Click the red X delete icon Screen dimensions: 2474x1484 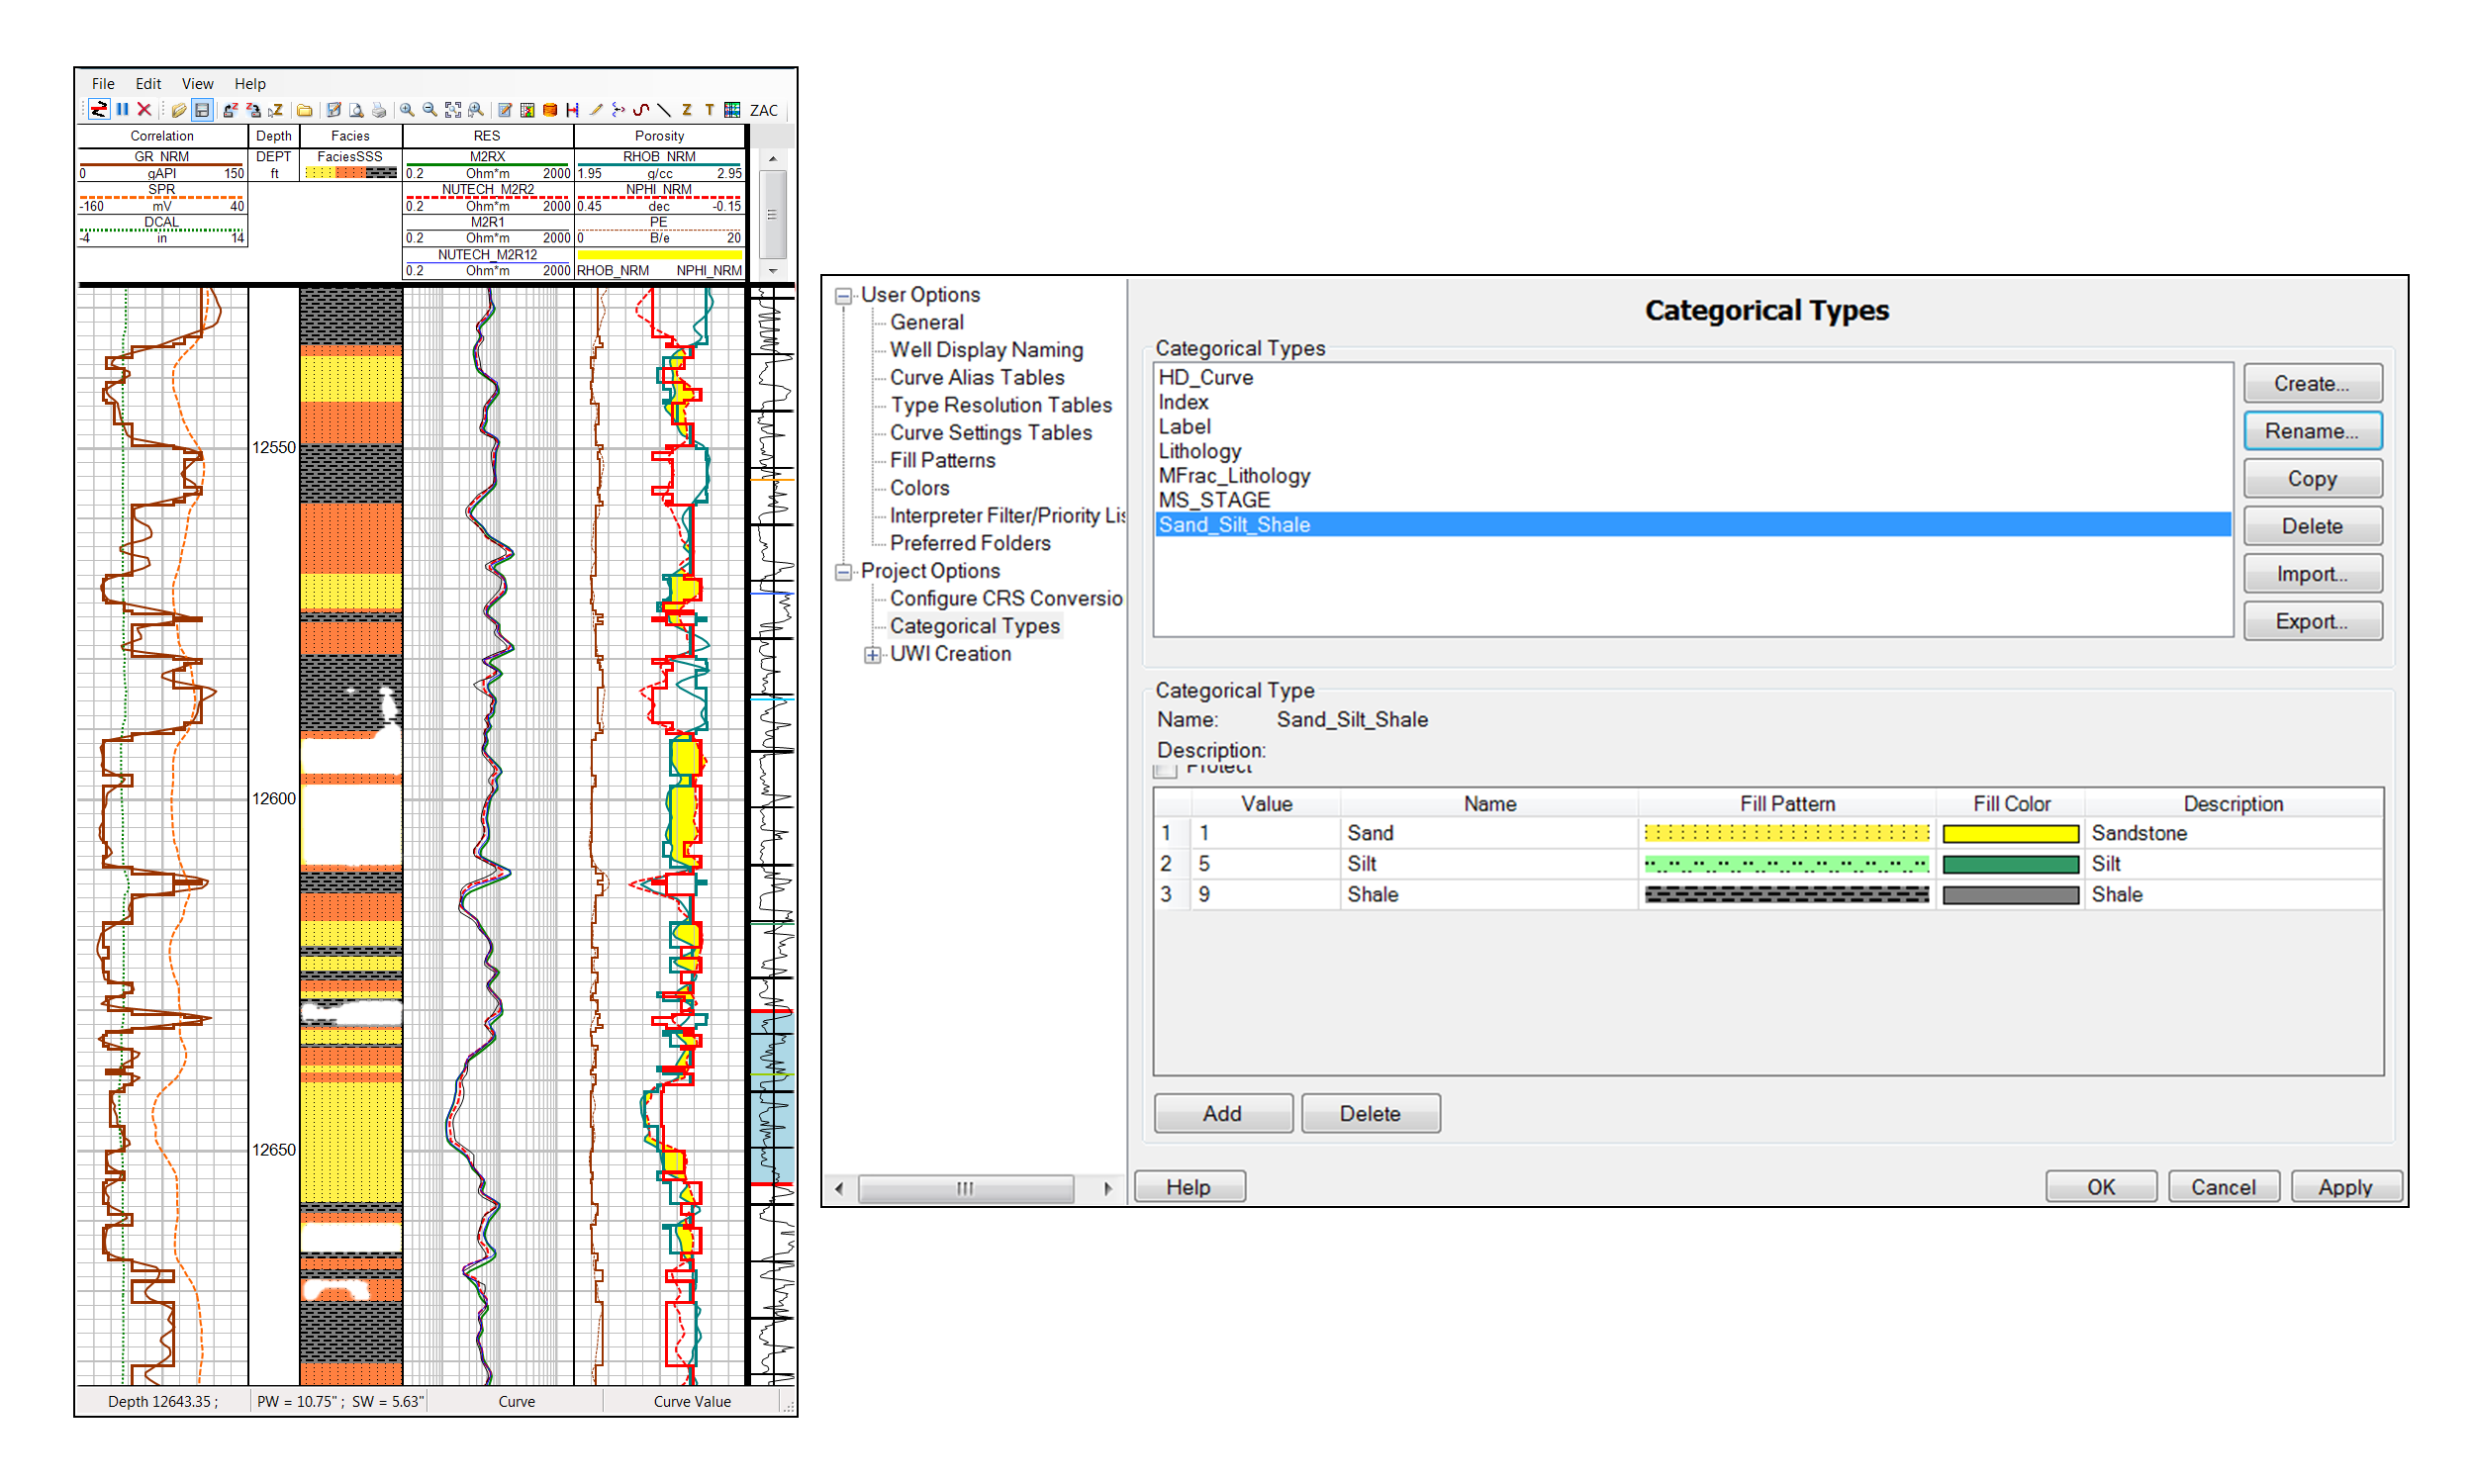click(x=145, y=110)
